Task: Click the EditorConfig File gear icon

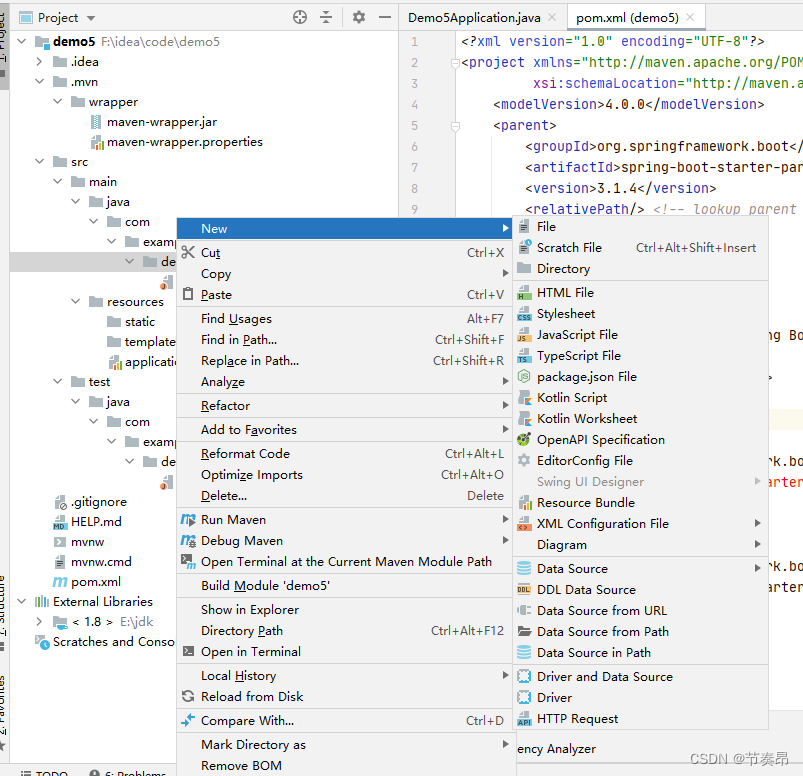Action: 524,460
